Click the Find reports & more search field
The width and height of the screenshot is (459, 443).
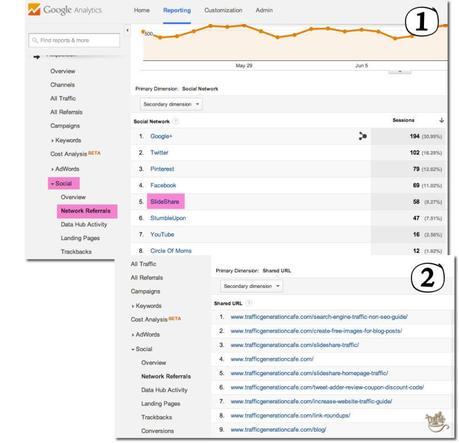pyautogui.click(x=74, y=40)
